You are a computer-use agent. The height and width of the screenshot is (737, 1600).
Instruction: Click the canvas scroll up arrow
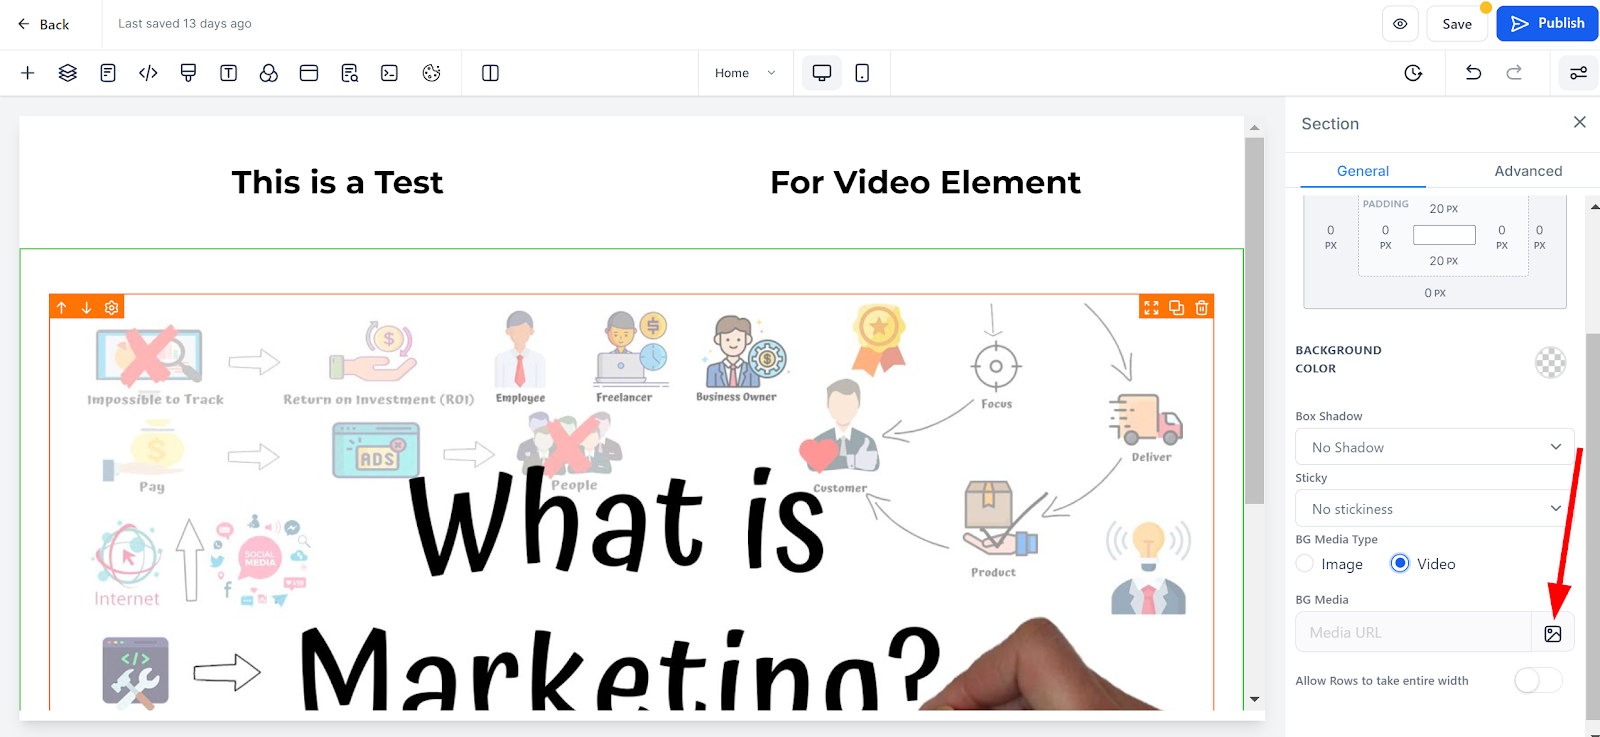[x=1255, y=128]
